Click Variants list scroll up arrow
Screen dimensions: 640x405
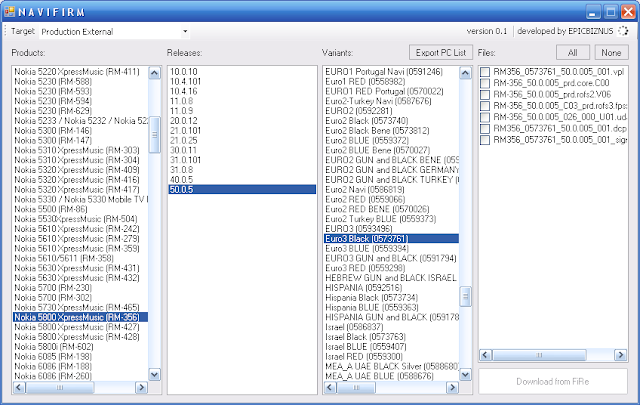465,73
